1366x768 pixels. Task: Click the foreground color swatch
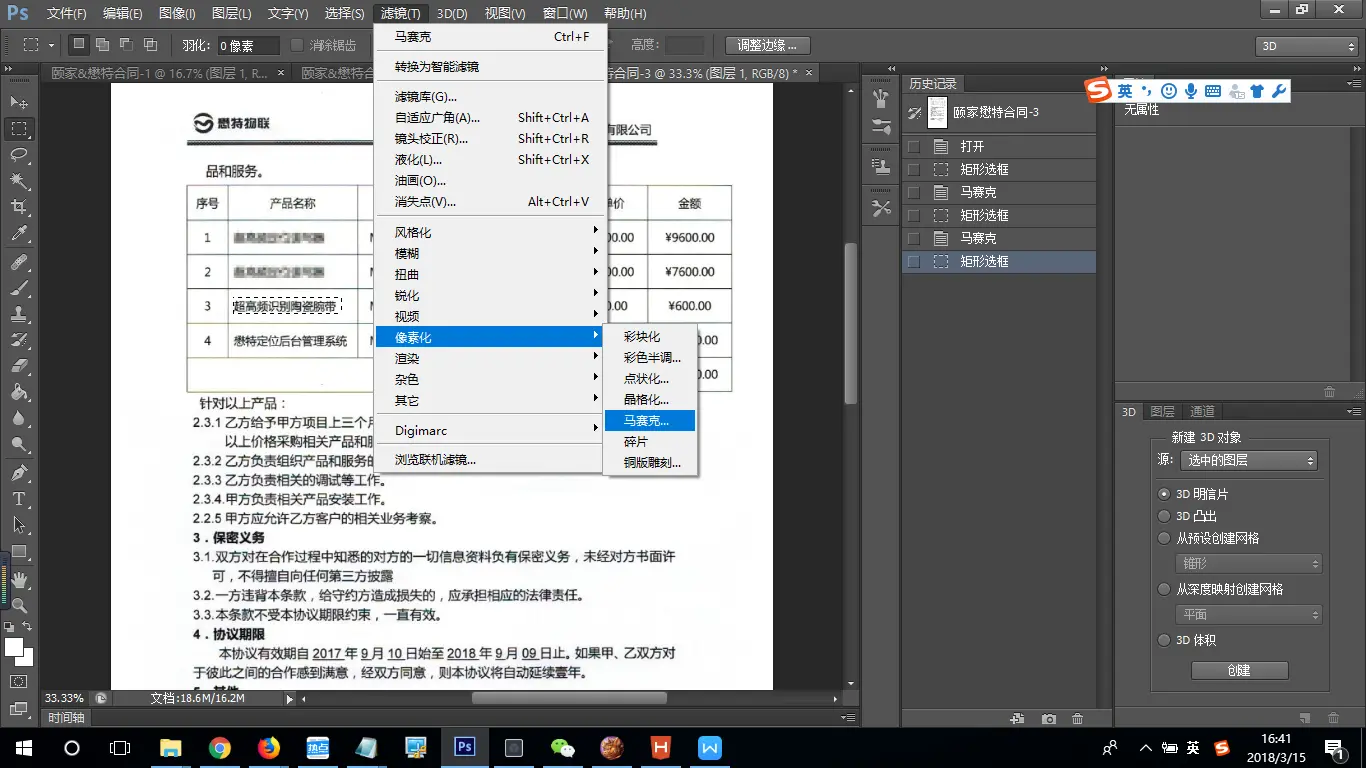click(x=14, y=647)
